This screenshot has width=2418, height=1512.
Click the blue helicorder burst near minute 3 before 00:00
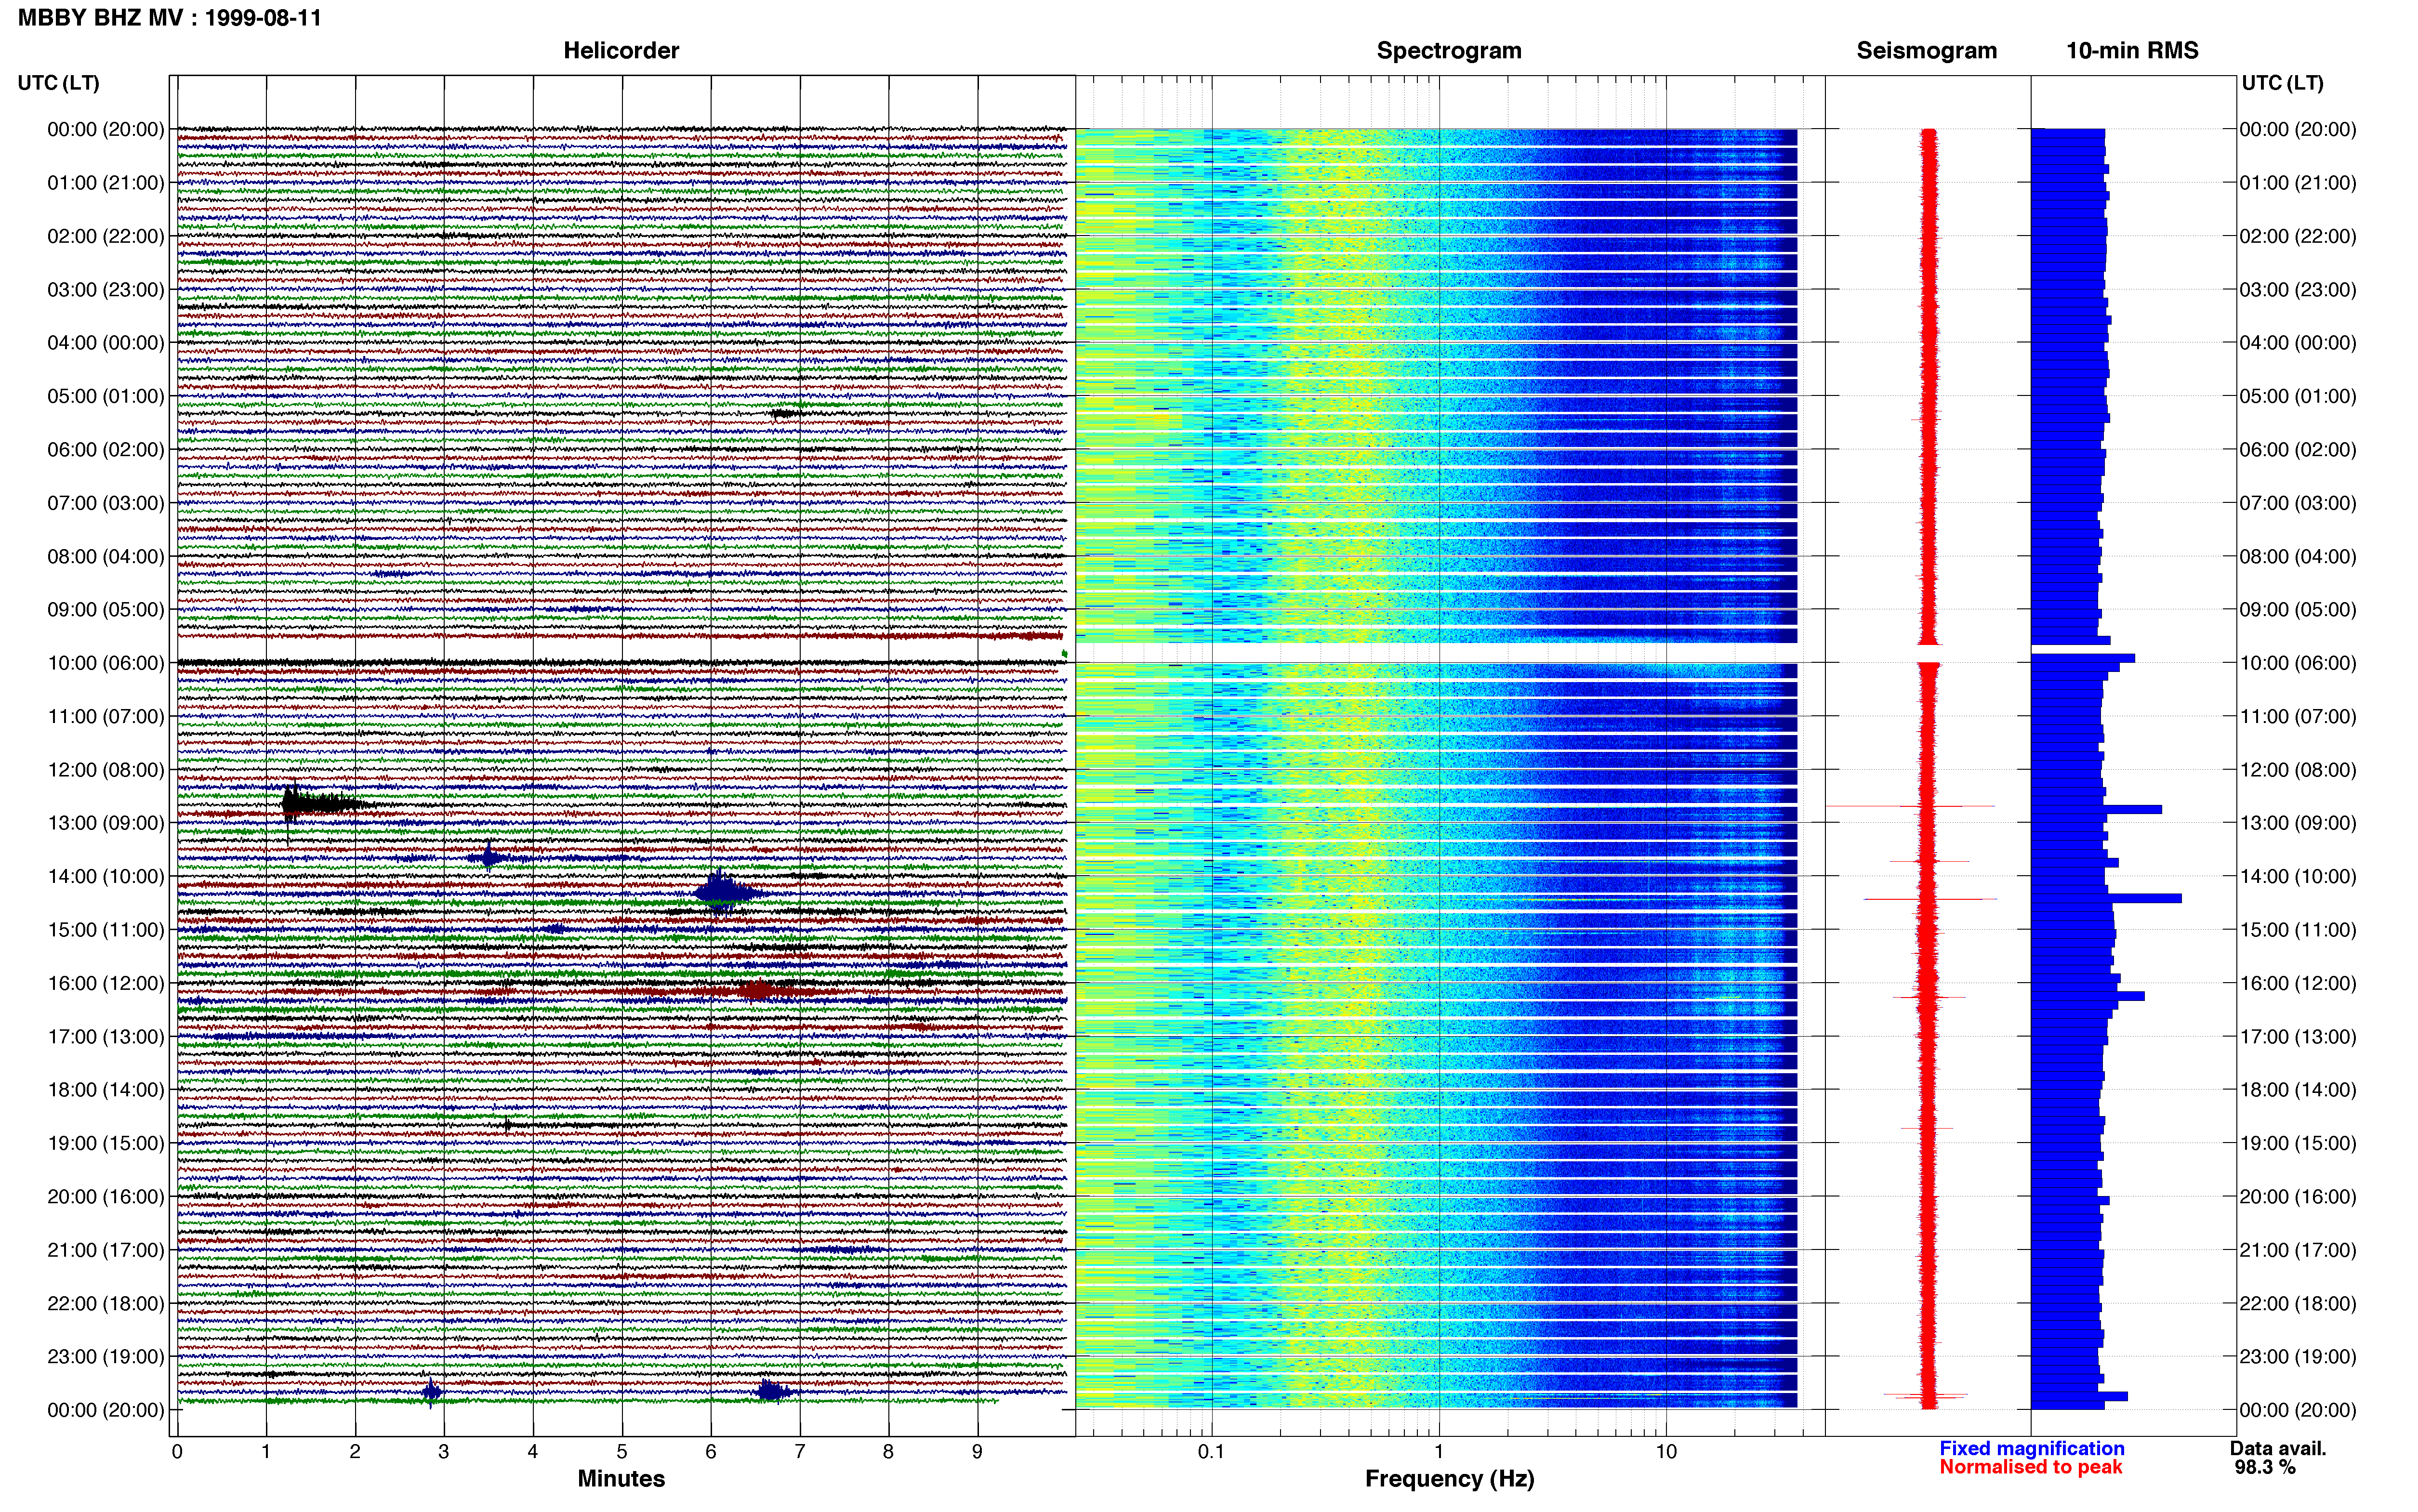tap(431, 1391)
